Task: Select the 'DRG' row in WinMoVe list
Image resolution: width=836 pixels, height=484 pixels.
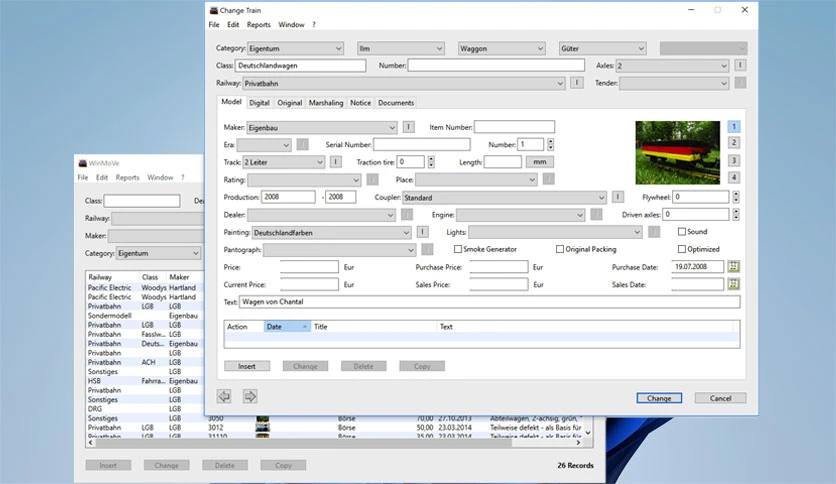Action: tap(144, 409)
